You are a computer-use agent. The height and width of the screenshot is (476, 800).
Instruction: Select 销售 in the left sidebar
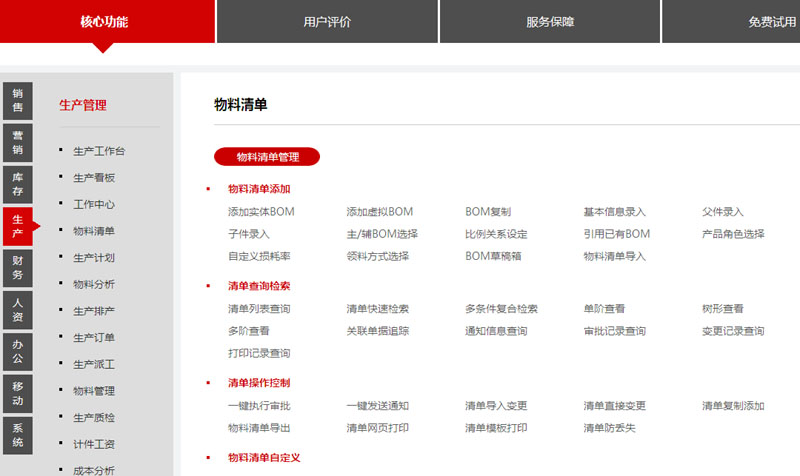point(18,100)
